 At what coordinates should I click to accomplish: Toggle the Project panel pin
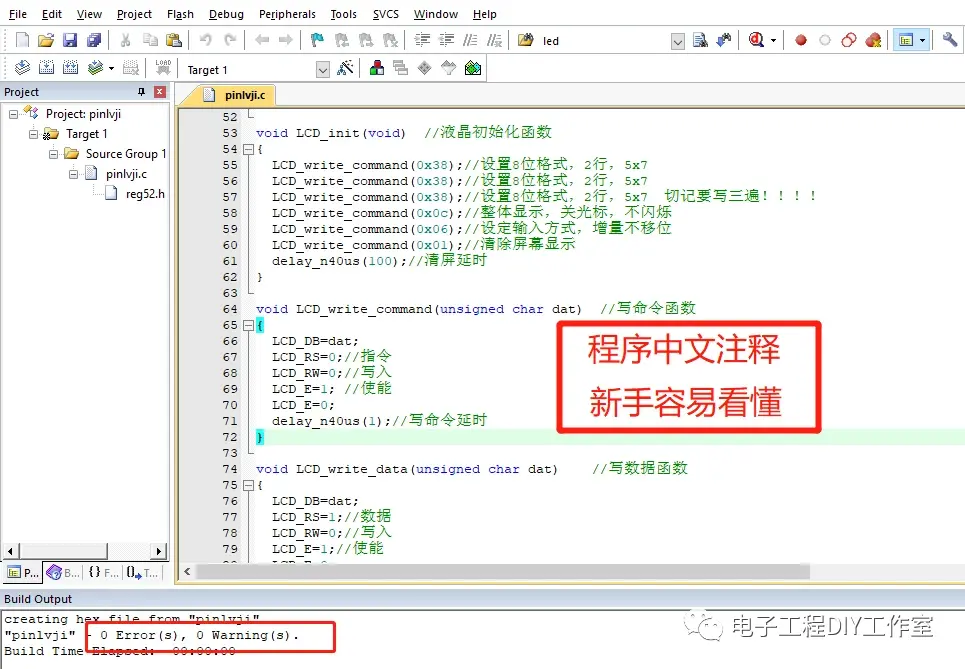coord(142,92)
